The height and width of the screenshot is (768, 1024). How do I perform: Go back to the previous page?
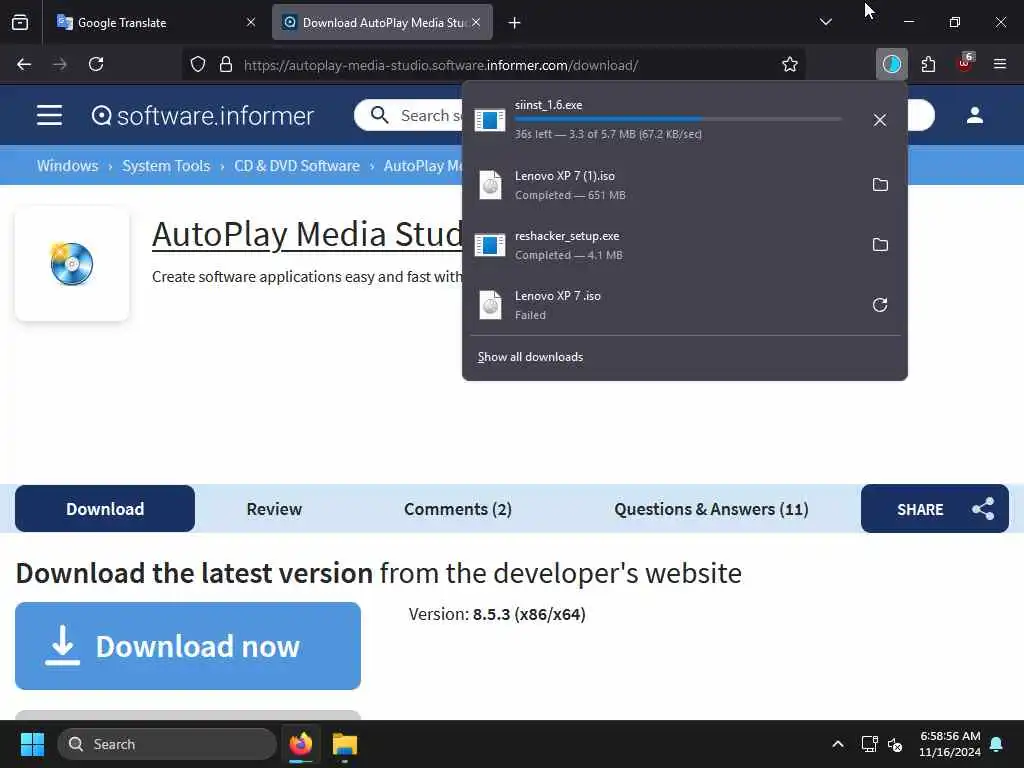[x=24, y=64]
